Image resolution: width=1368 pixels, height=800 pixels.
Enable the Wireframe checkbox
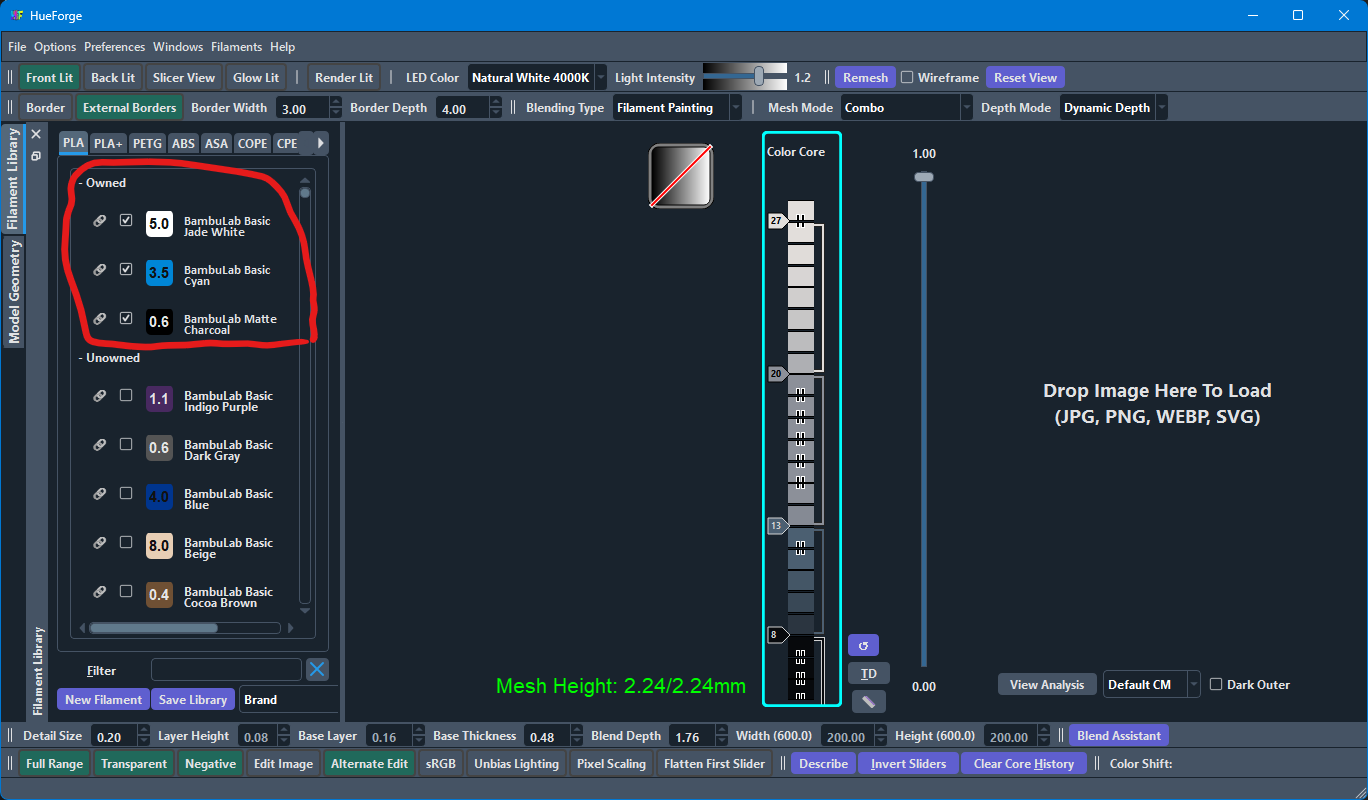click(907, 77)
